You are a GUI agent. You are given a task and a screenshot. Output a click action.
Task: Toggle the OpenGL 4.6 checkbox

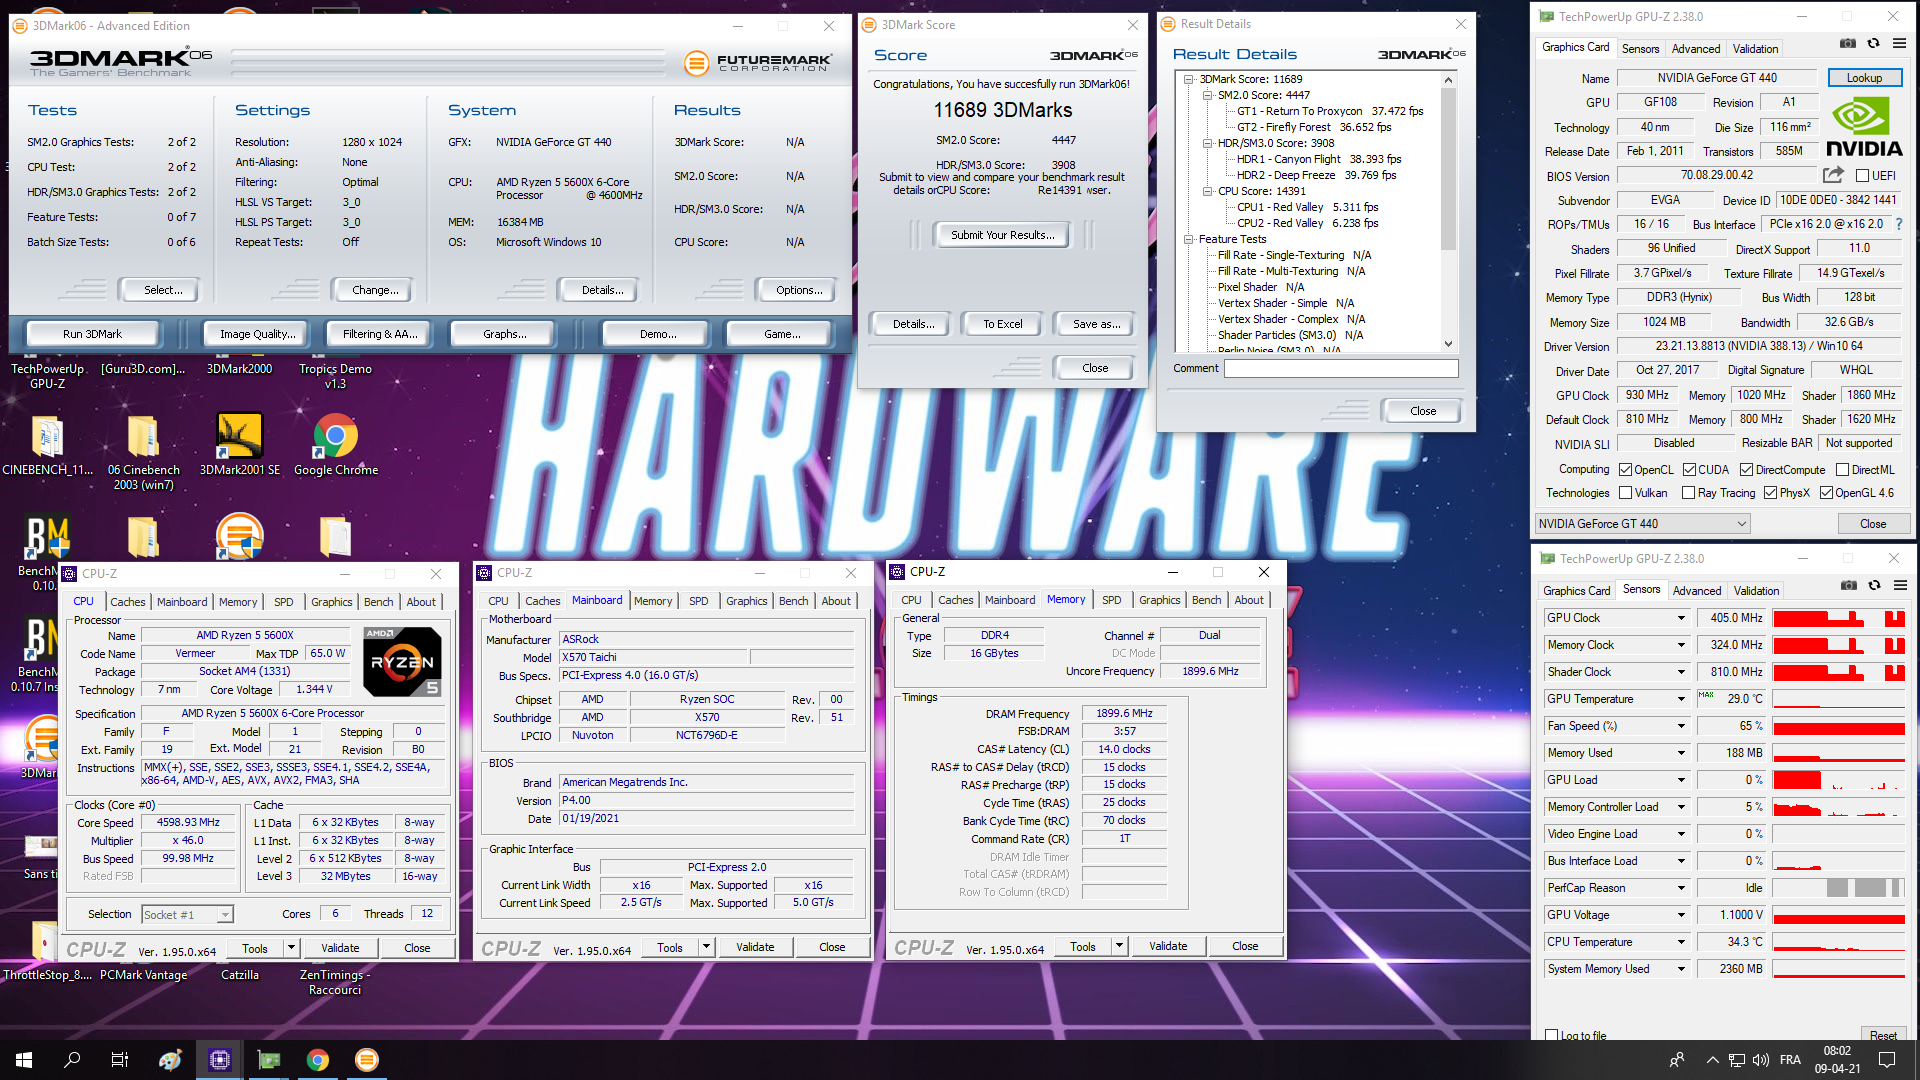(x=1826, y=493)
